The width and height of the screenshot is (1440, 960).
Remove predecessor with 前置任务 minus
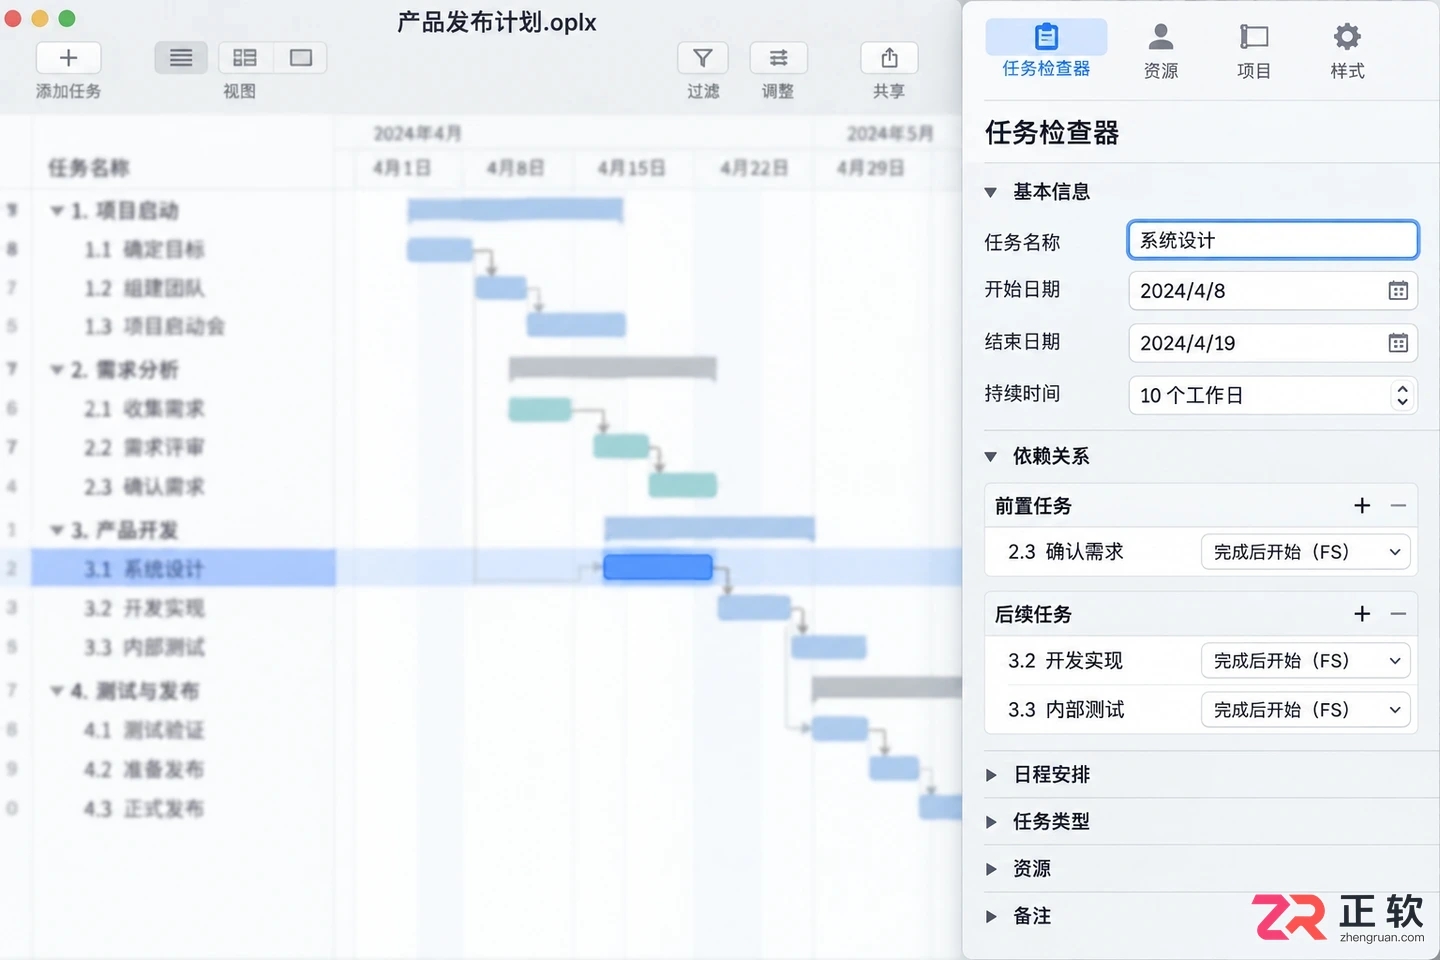click(1398, 506)
